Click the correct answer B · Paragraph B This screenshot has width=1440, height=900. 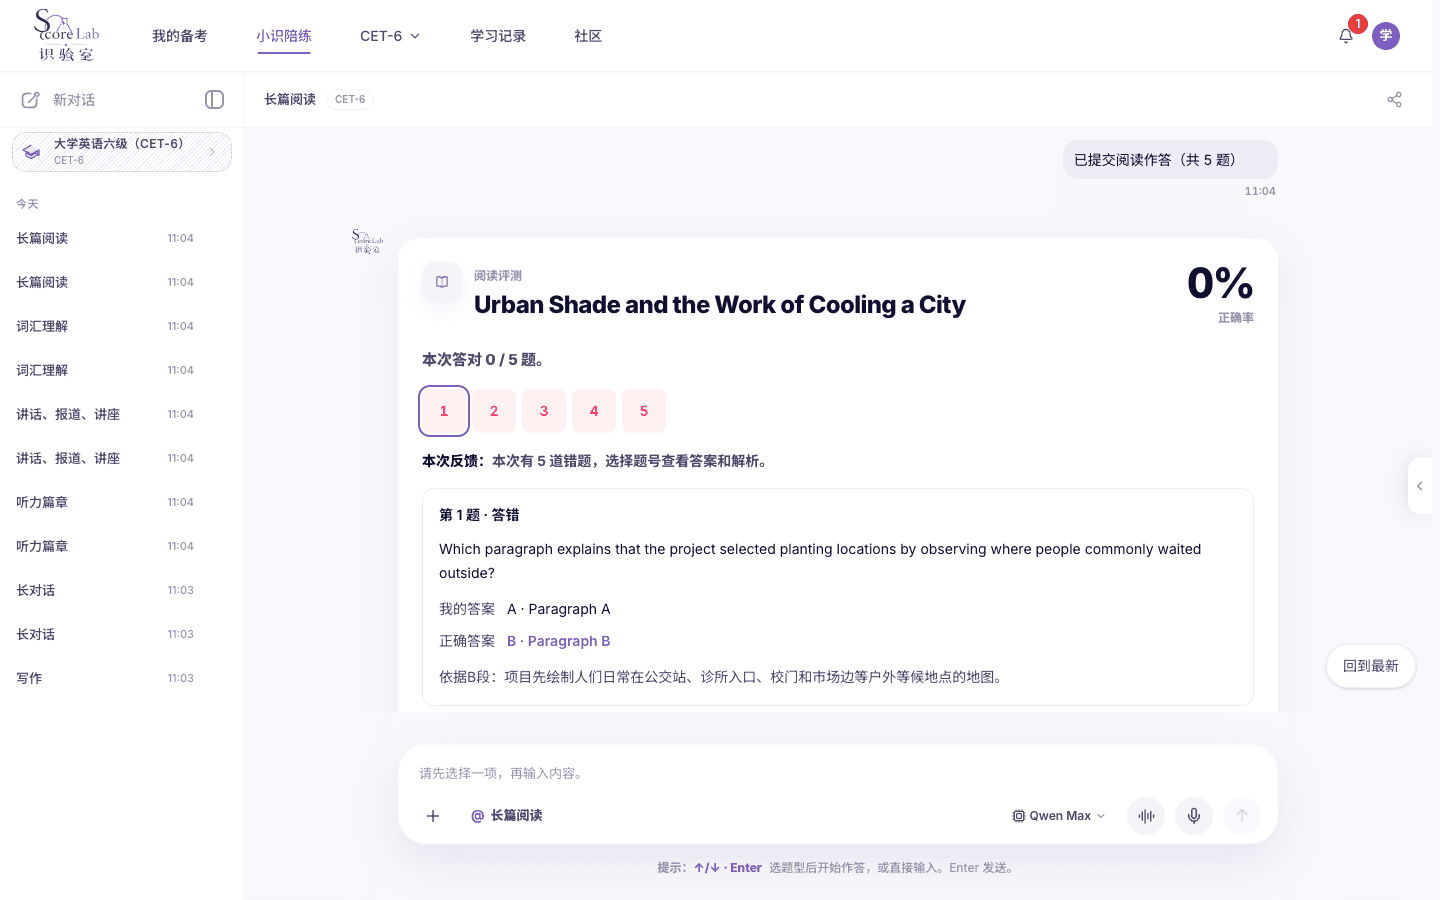pyautogui.click(x=558, y=641)
